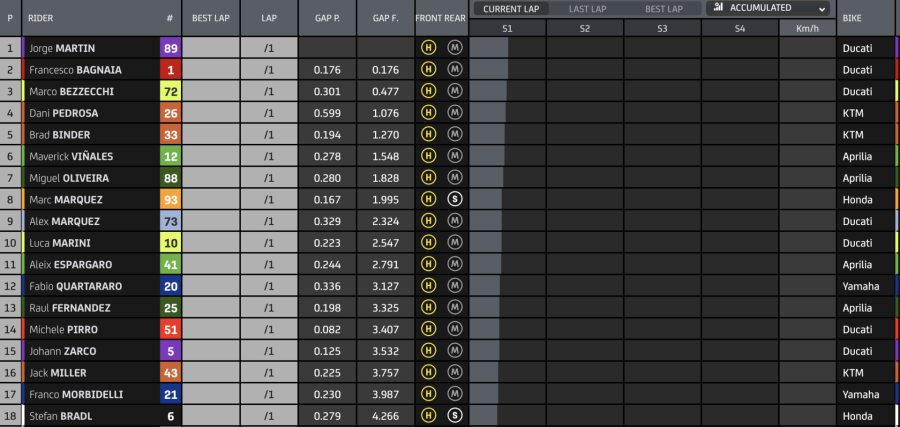This screenshot has width=900, height=427.
Task: Sort by the RIDER column header
Action: click(40, 18)
